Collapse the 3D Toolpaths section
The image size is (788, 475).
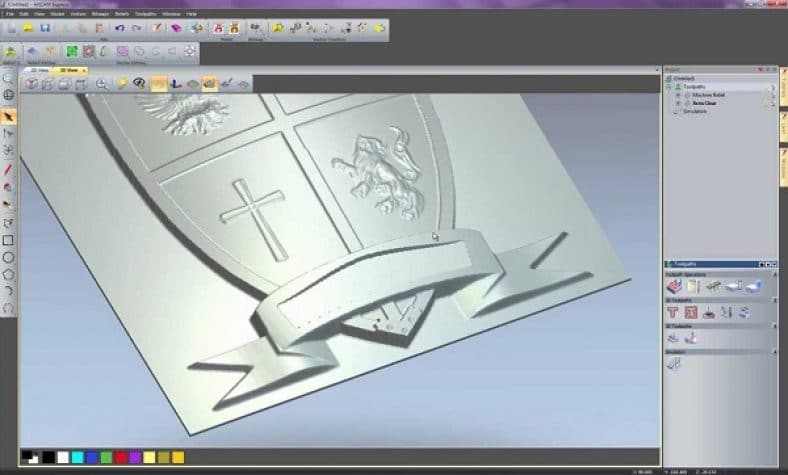pyautogui.click(x=774, y=326)
